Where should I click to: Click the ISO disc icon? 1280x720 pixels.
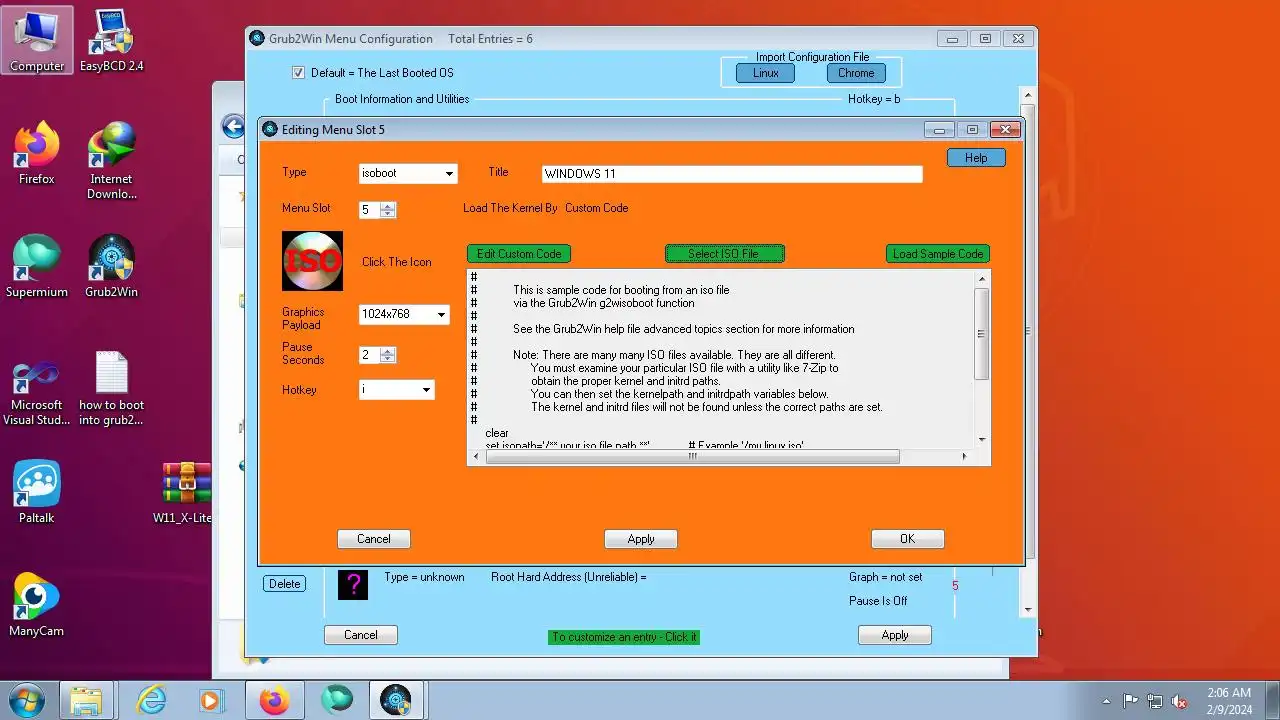tap(312, 261)
